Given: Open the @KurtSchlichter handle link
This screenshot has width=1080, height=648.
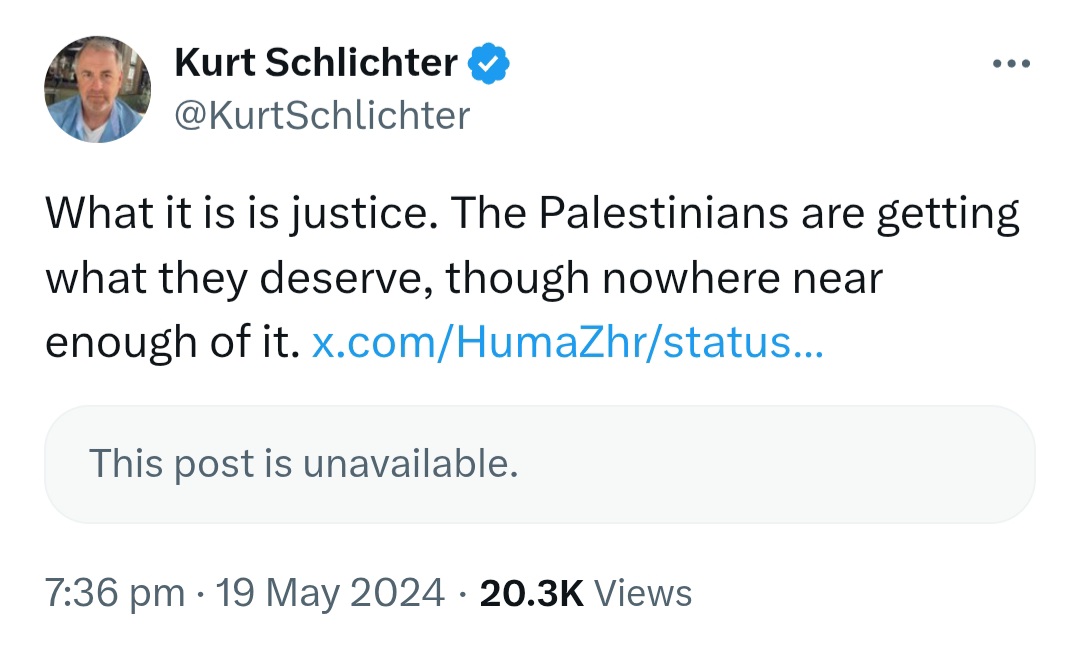Looking at the screenshot, I should pos(322,116).
